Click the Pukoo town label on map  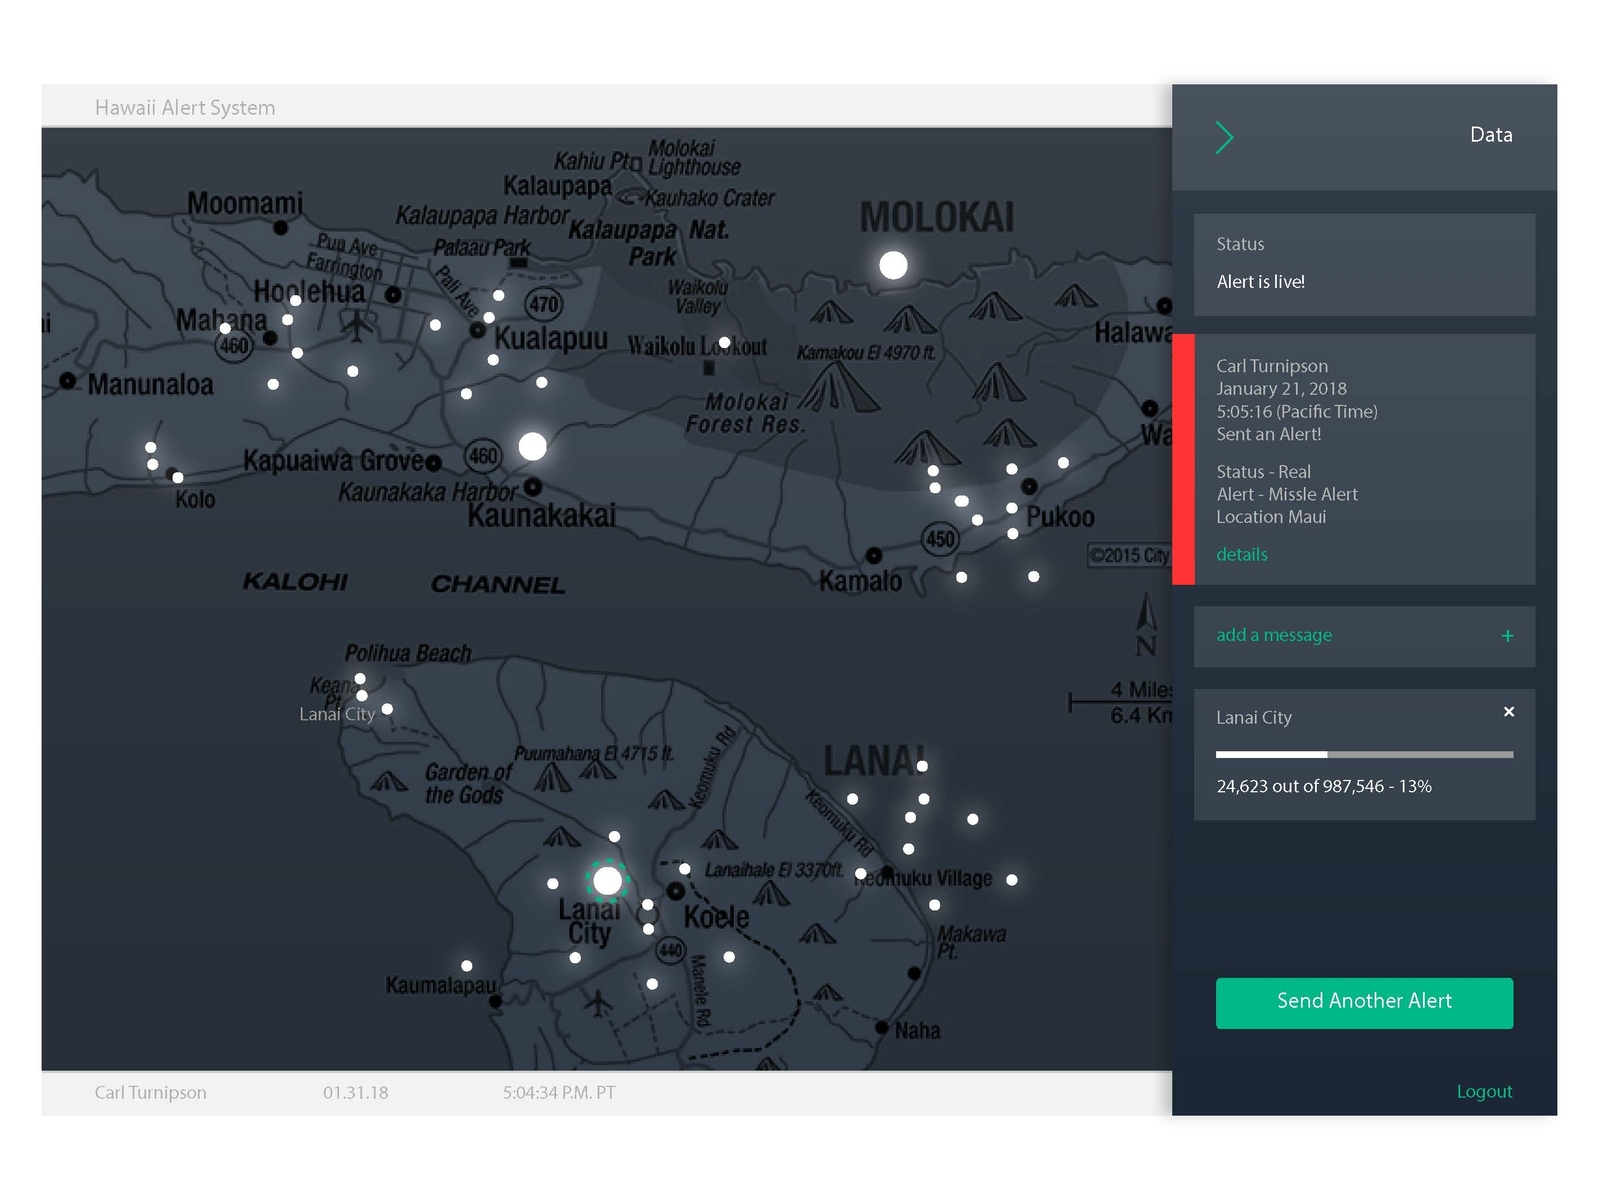coord(1060,517)
